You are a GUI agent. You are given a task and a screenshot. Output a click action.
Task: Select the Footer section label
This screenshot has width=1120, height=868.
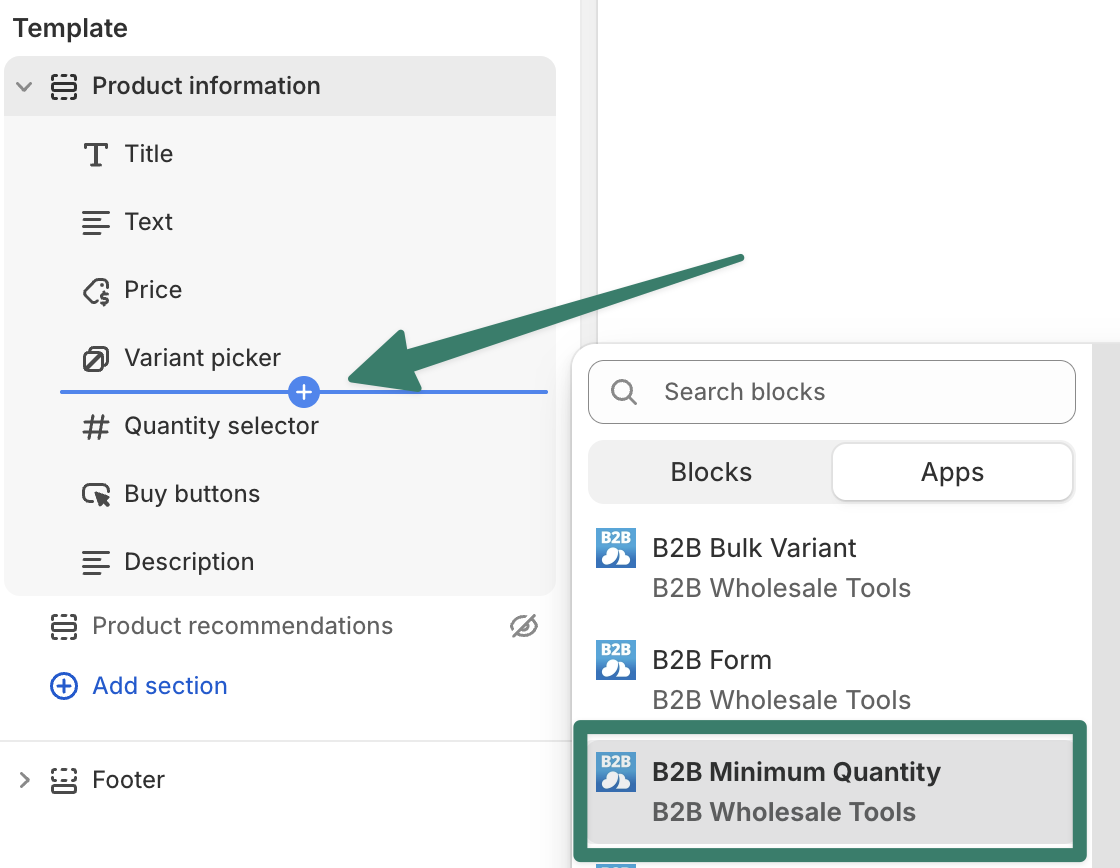point(129,779)
